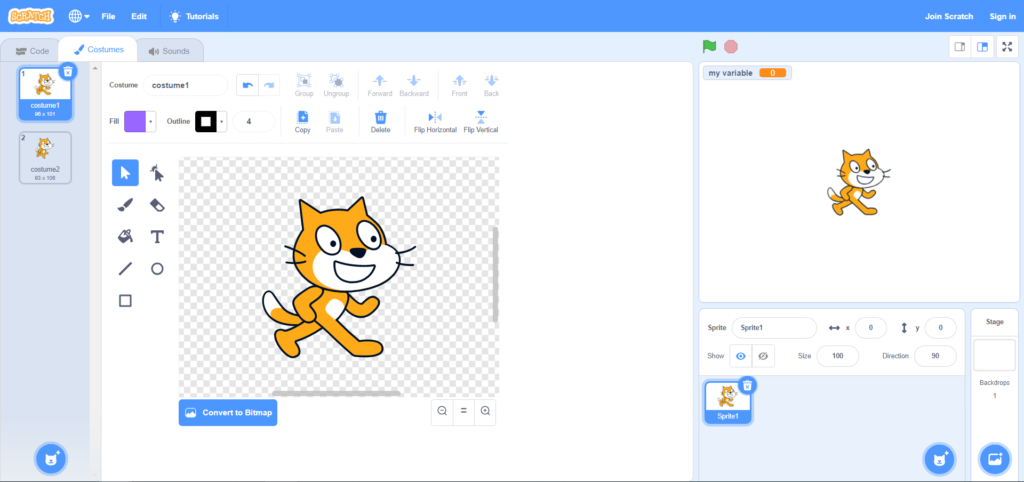Click the Redo arrow button
The height and width of the screenshot is (482, 1024).
tap(268, 85)
